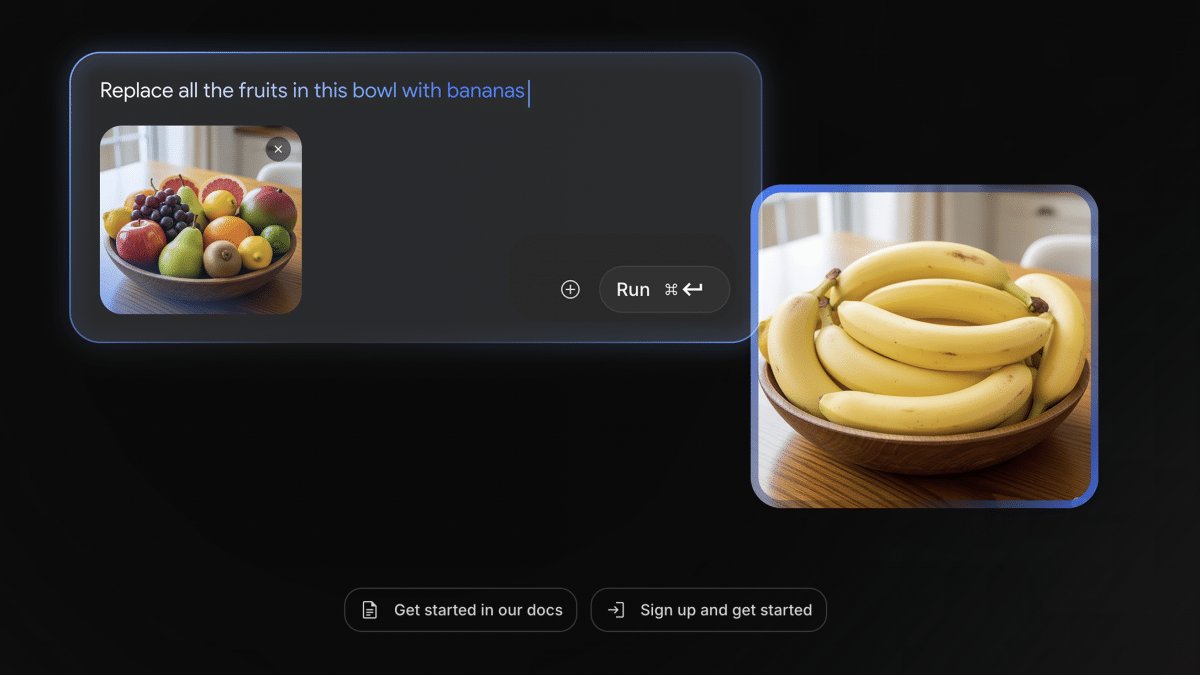Click the word bananas in the prompt
This screenshot has height=675, width=1200.
coord(485,91)
